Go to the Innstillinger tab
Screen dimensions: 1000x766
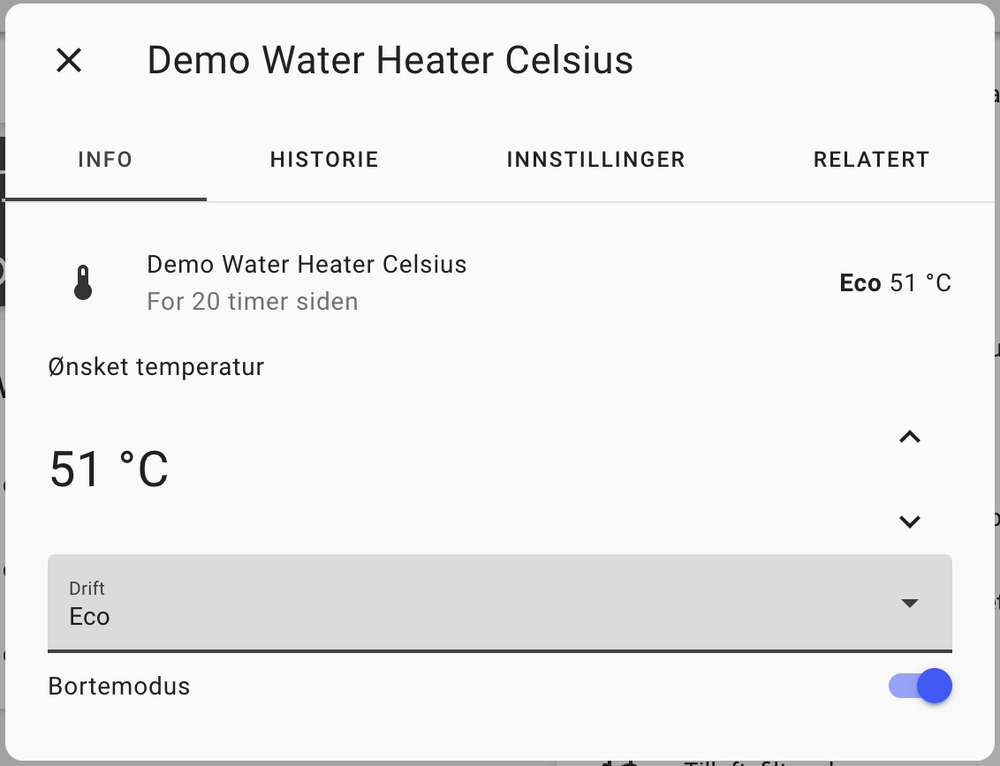click(595, 160)
